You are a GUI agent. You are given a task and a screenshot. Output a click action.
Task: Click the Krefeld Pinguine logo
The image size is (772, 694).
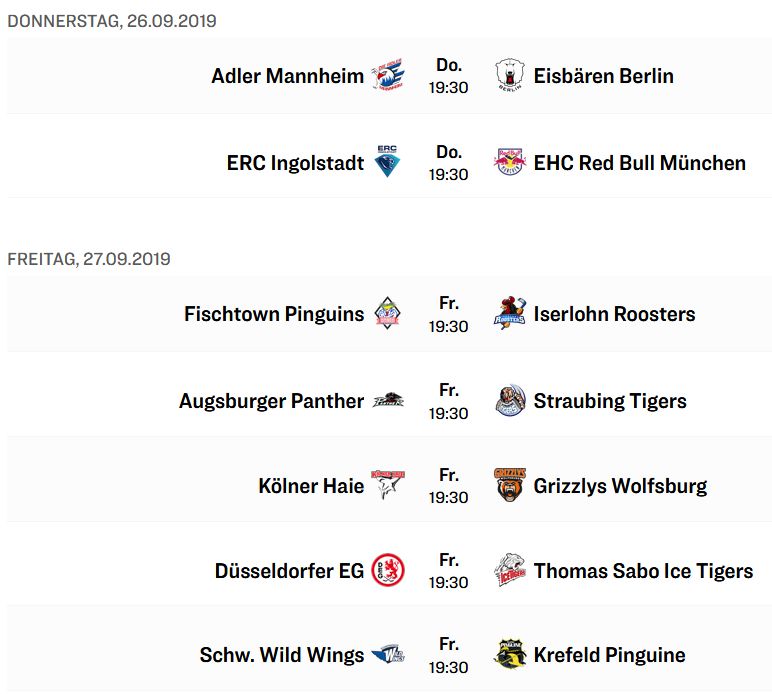[510, 654]
